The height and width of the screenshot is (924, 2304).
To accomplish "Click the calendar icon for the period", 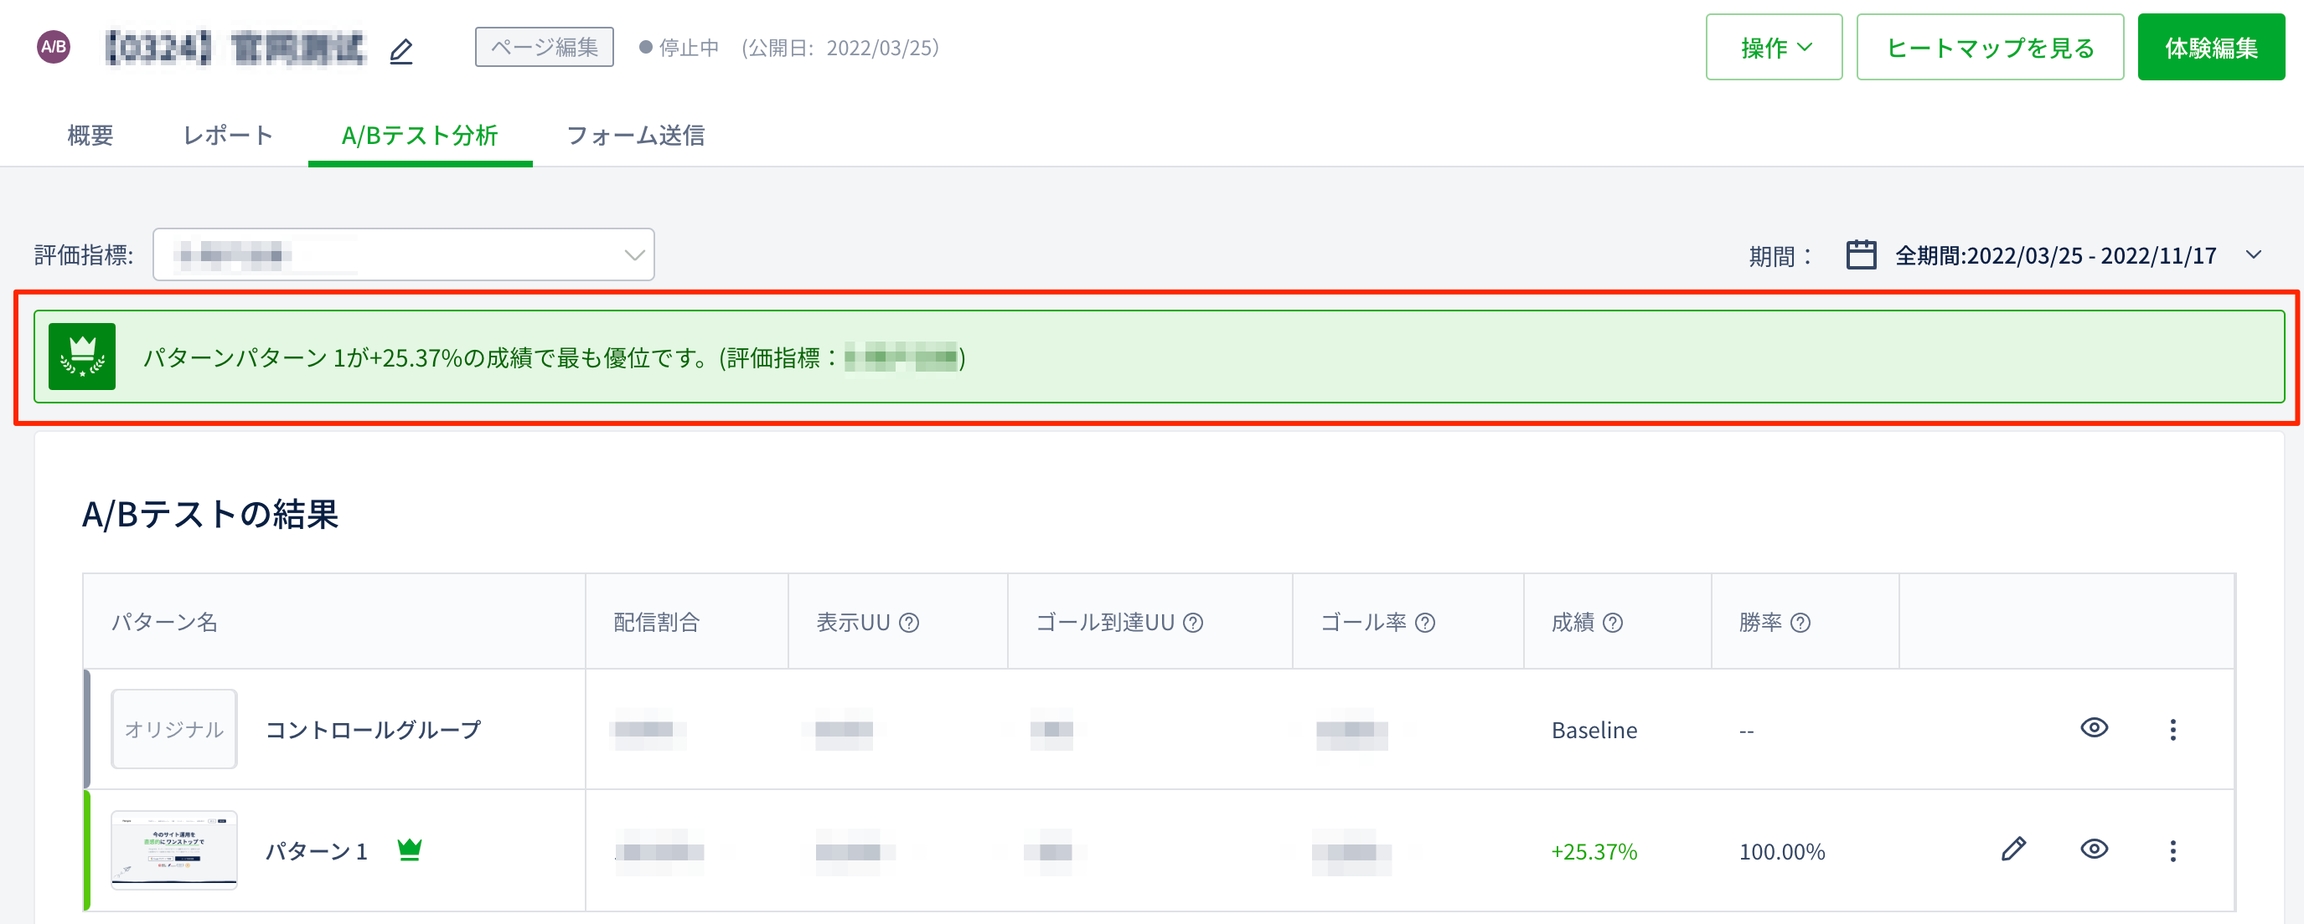I will pyautogui.click(x=1860, y=255).
